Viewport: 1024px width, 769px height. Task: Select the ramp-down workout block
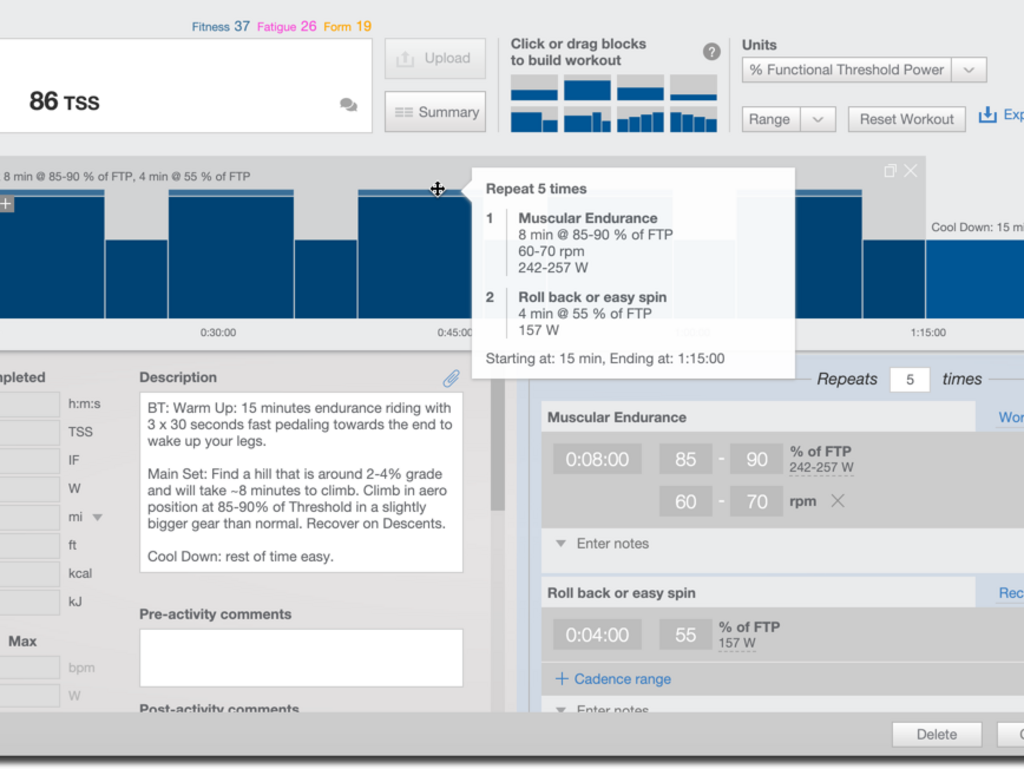pos(693,120)
